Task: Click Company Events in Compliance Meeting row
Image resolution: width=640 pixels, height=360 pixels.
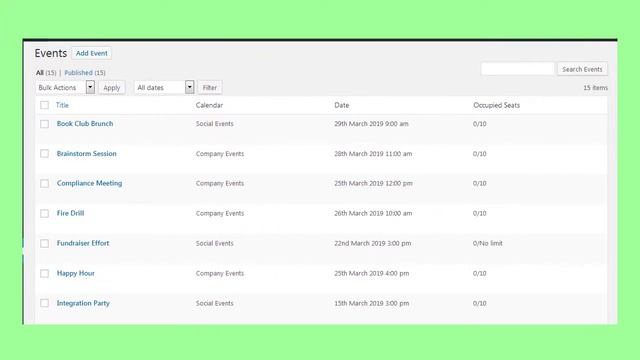Action: click(x=220, y=184)
